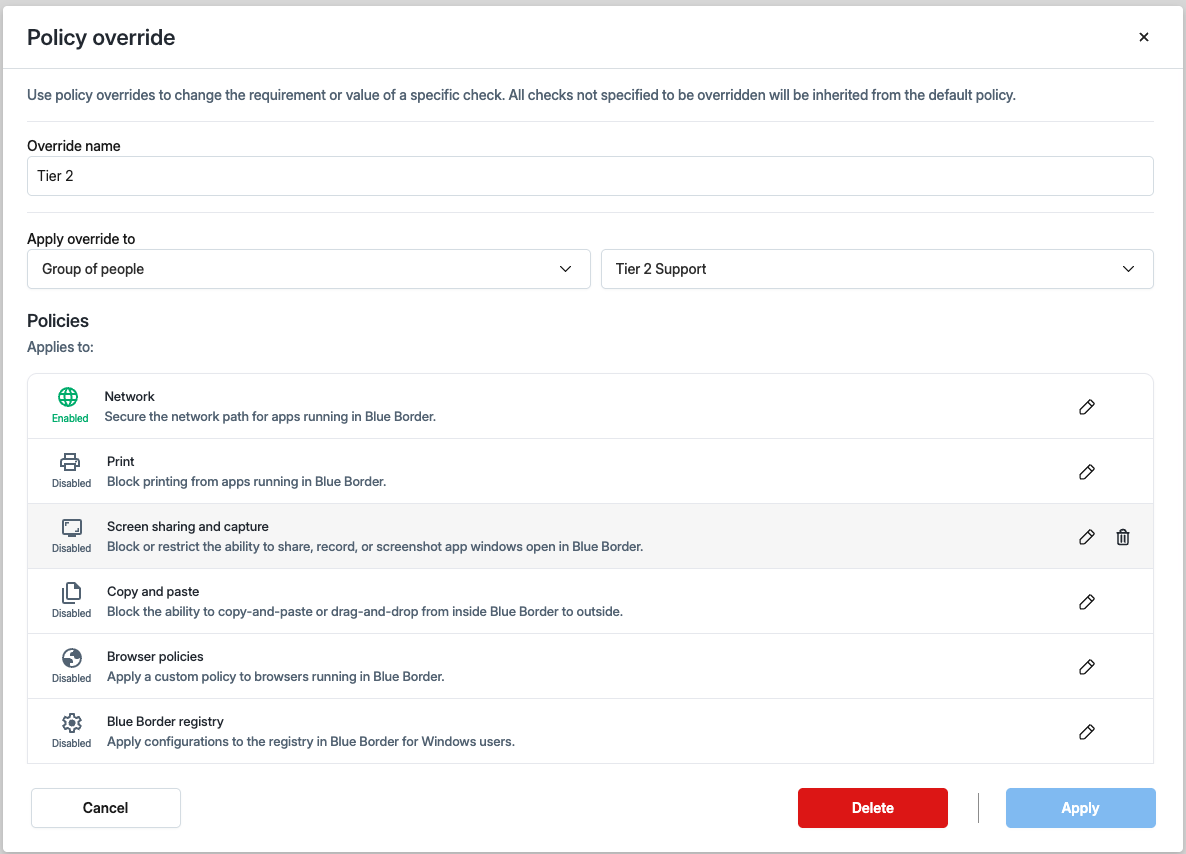This screenshot has width=1186, height=854.
Task: Edit the Blue Border registry policy
Action: 1087,732
